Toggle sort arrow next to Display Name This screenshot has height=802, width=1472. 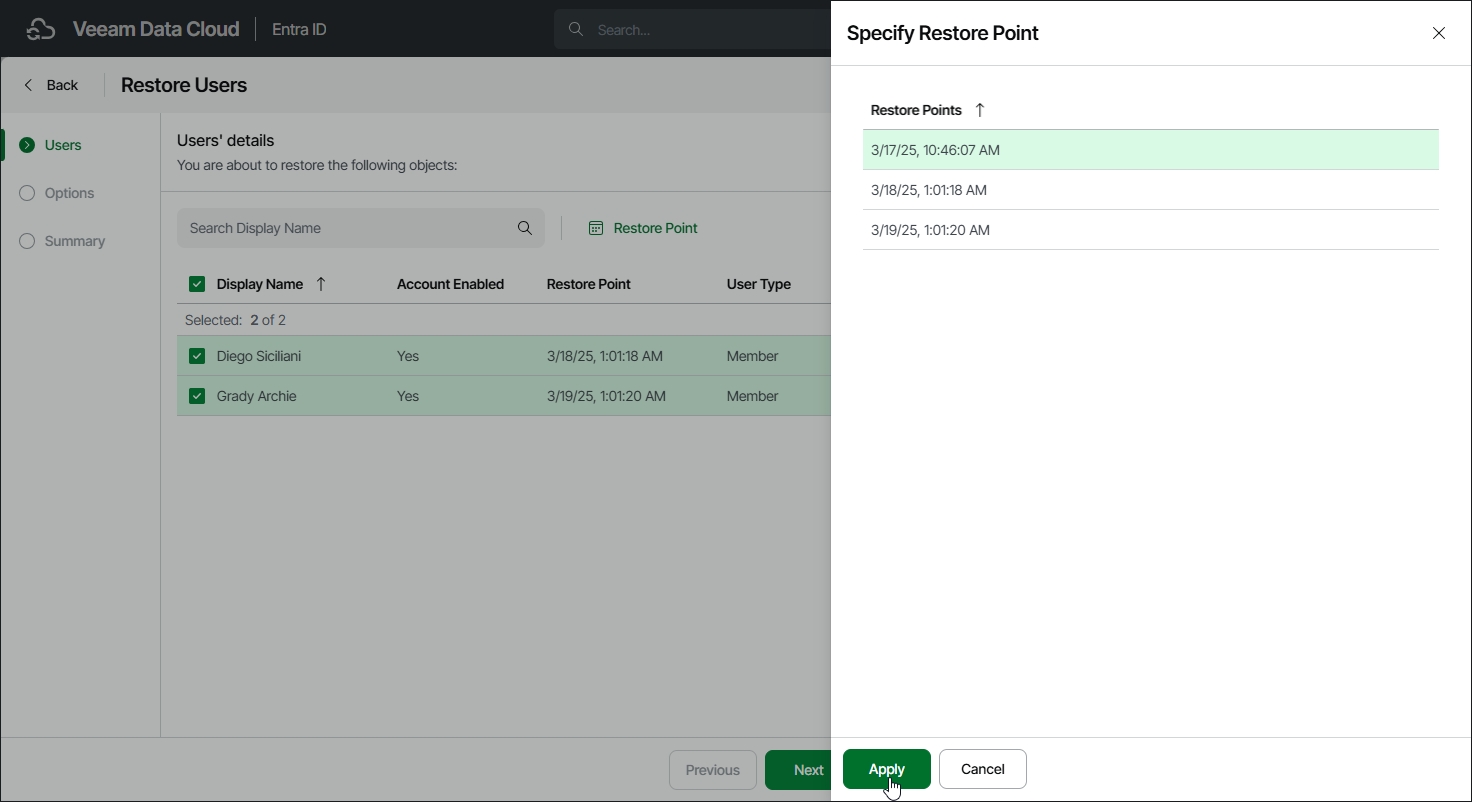click(x=321, y=284)
